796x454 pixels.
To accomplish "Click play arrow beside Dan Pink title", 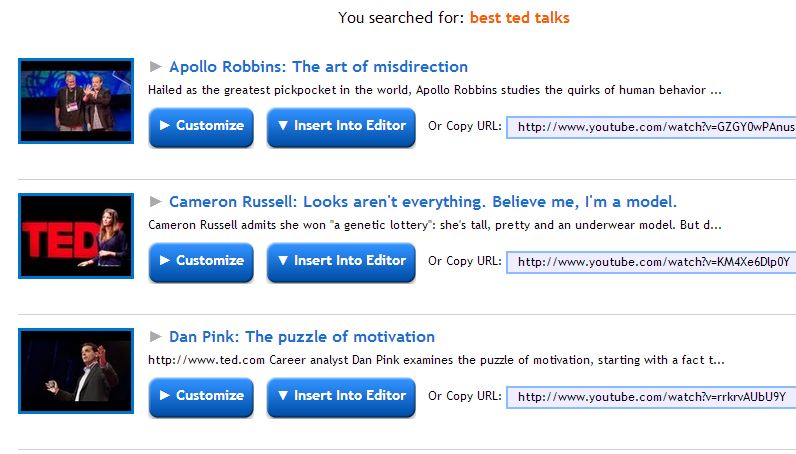I will pyautogui.click(x=155, y=336).
